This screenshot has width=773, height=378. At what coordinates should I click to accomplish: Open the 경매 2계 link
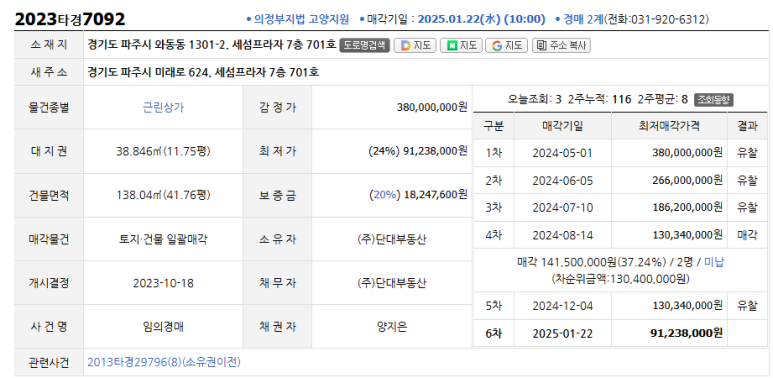pyautogui.click(x=583, y=19)
